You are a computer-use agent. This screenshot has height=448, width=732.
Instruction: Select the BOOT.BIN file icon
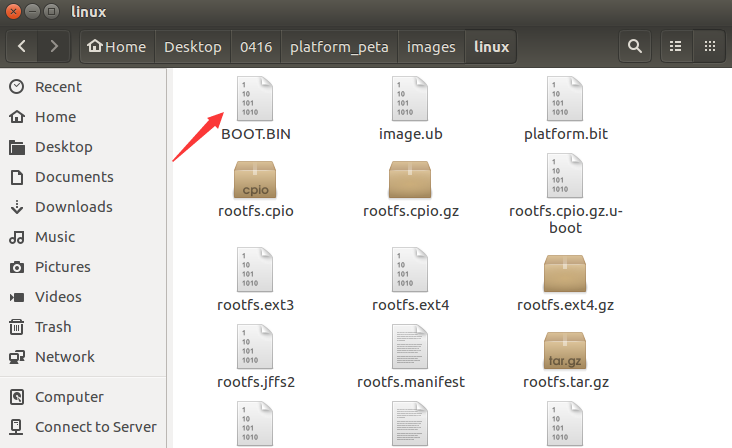(255, 98)
